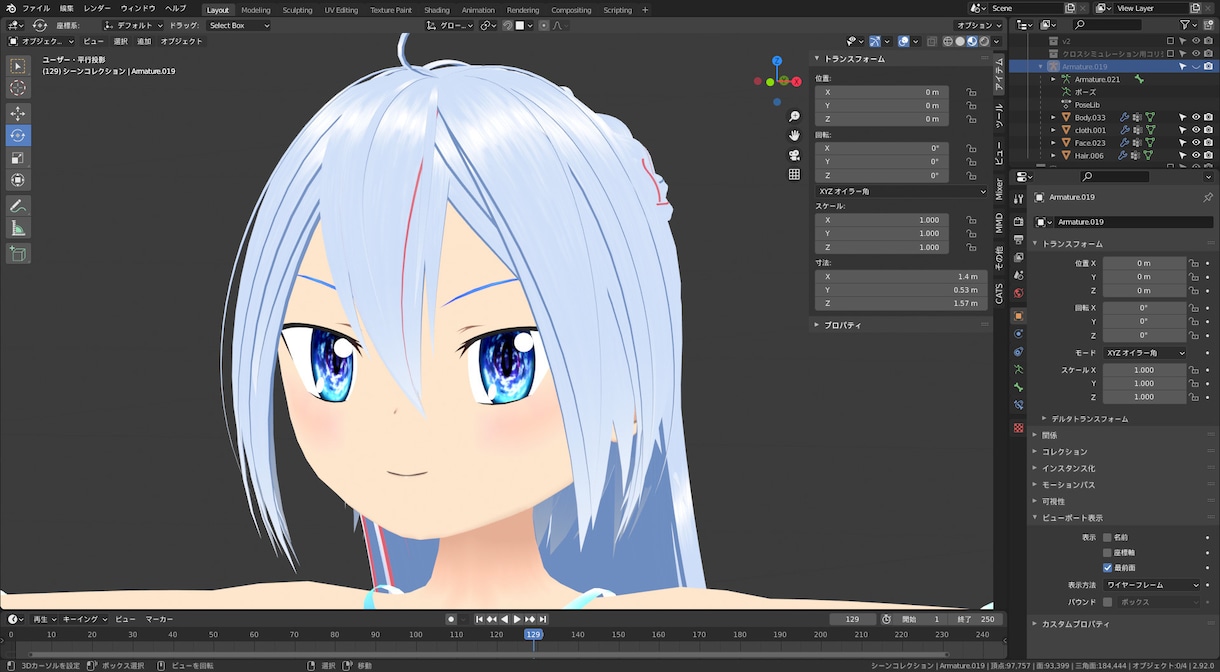Switch viewport to wireframe shading

[x=948, y=41]
